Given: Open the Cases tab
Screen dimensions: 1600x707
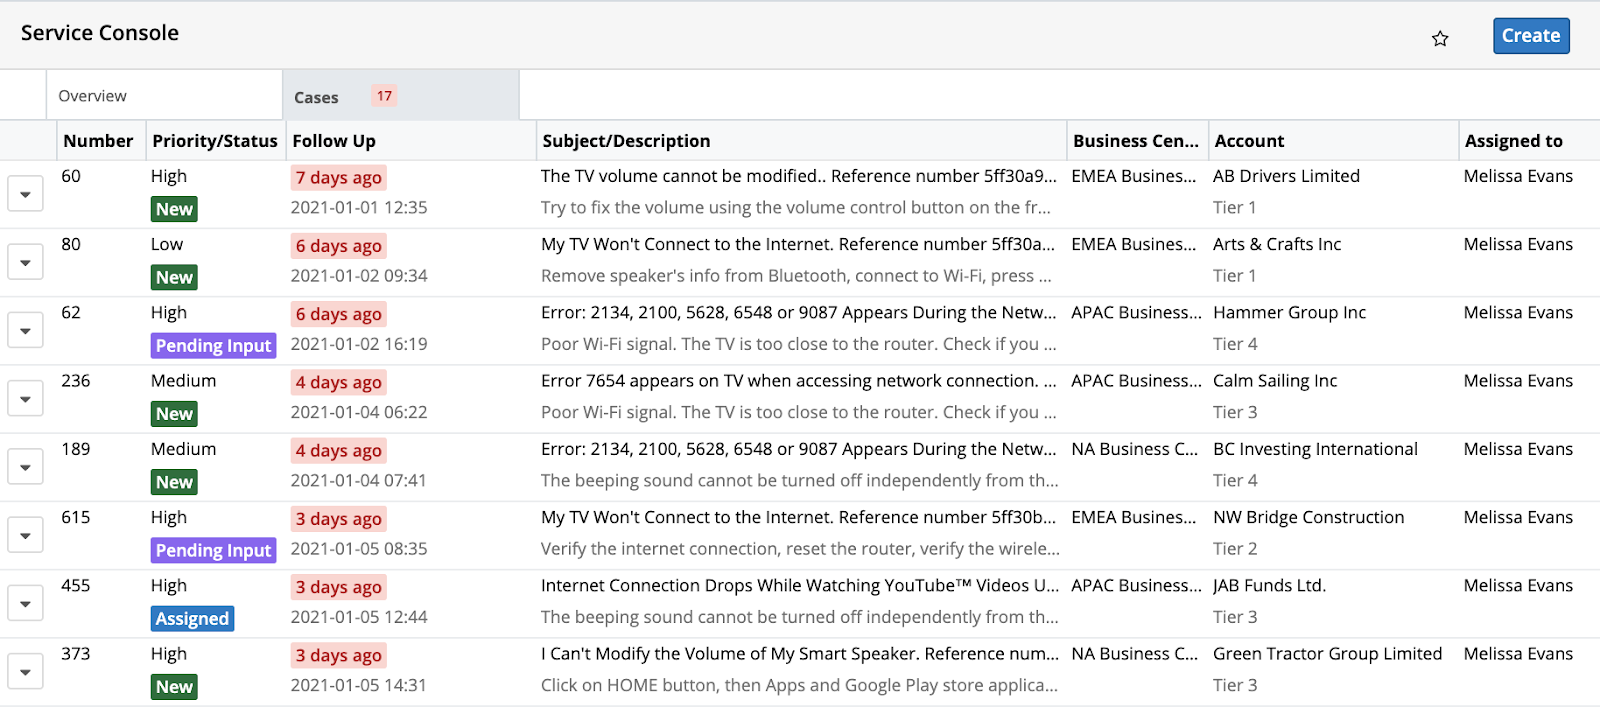Looking at the screenshot, I should pos(317,97).
